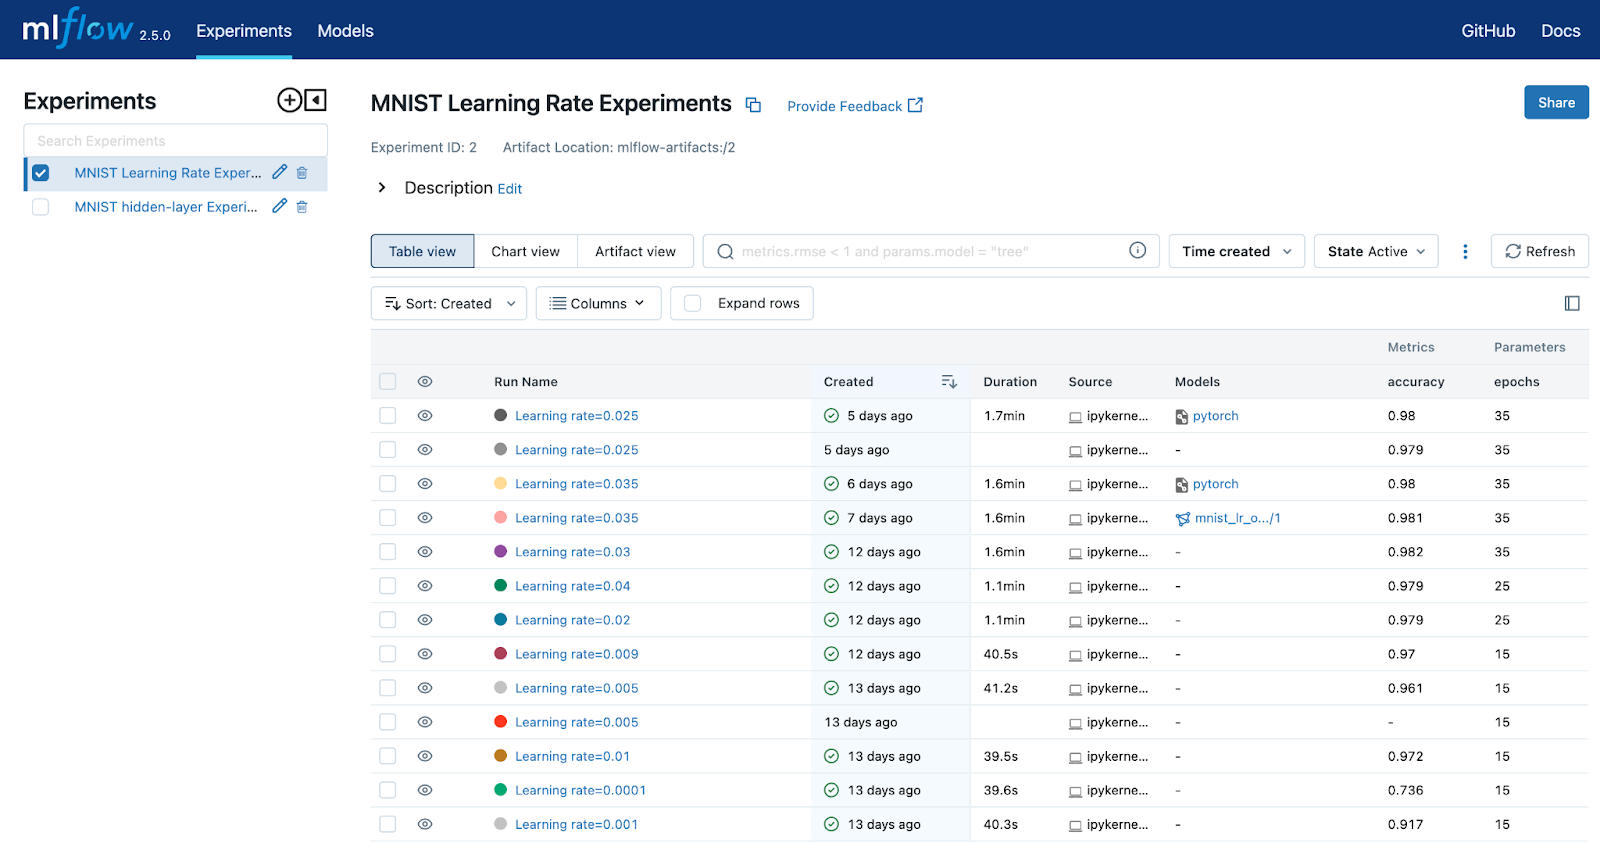
Task: Click the purple swatch for Learning rate=0.03
Action: point(501,552)
